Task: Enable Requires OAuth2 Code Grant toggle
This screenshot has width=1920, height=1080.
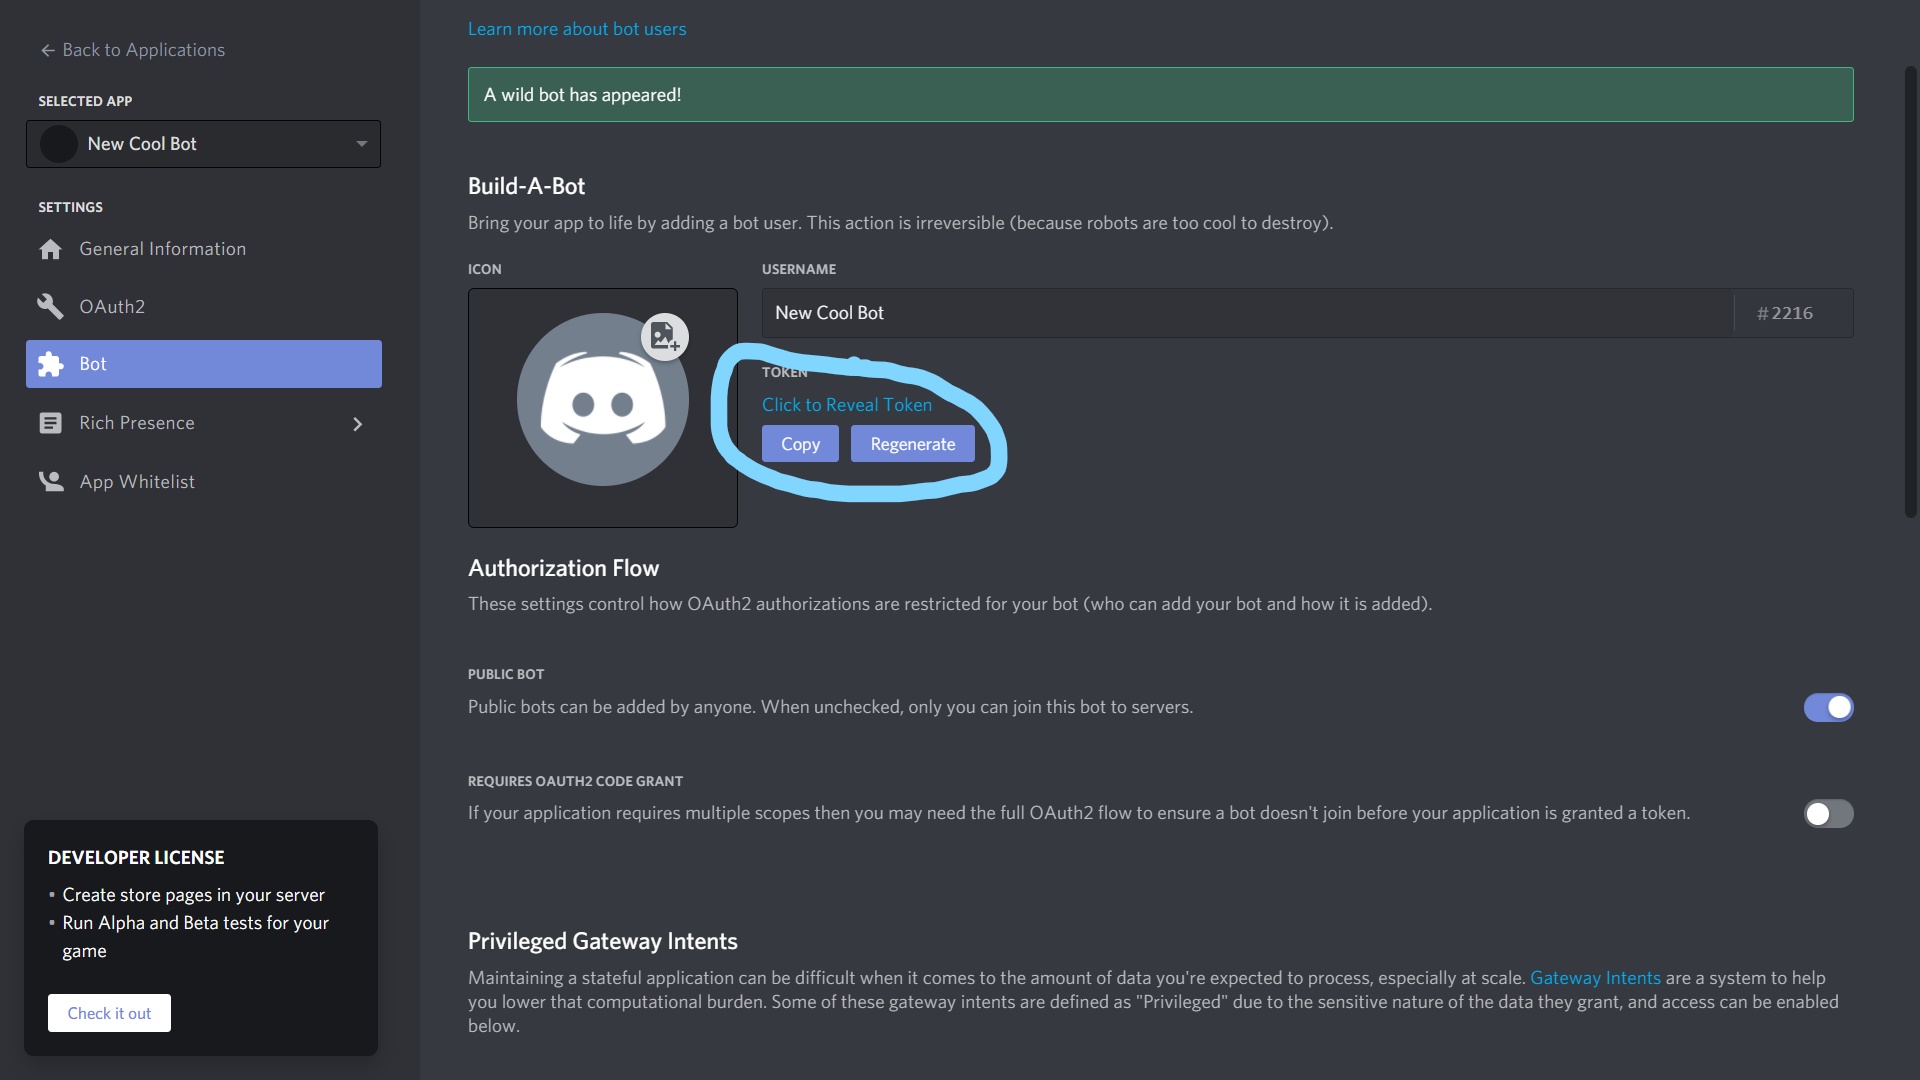Action: point(1828,813)
